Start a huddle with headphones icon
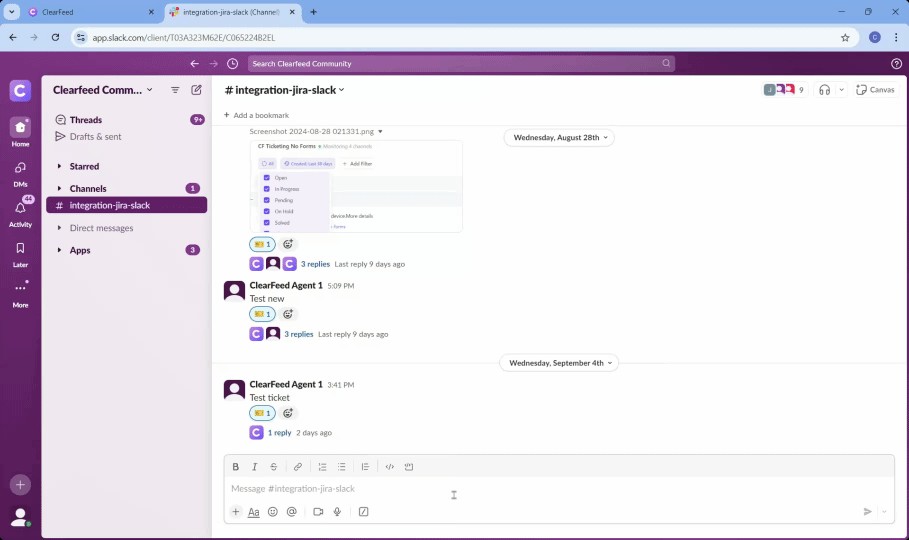The image size is (909, 540). coord(824,90)
